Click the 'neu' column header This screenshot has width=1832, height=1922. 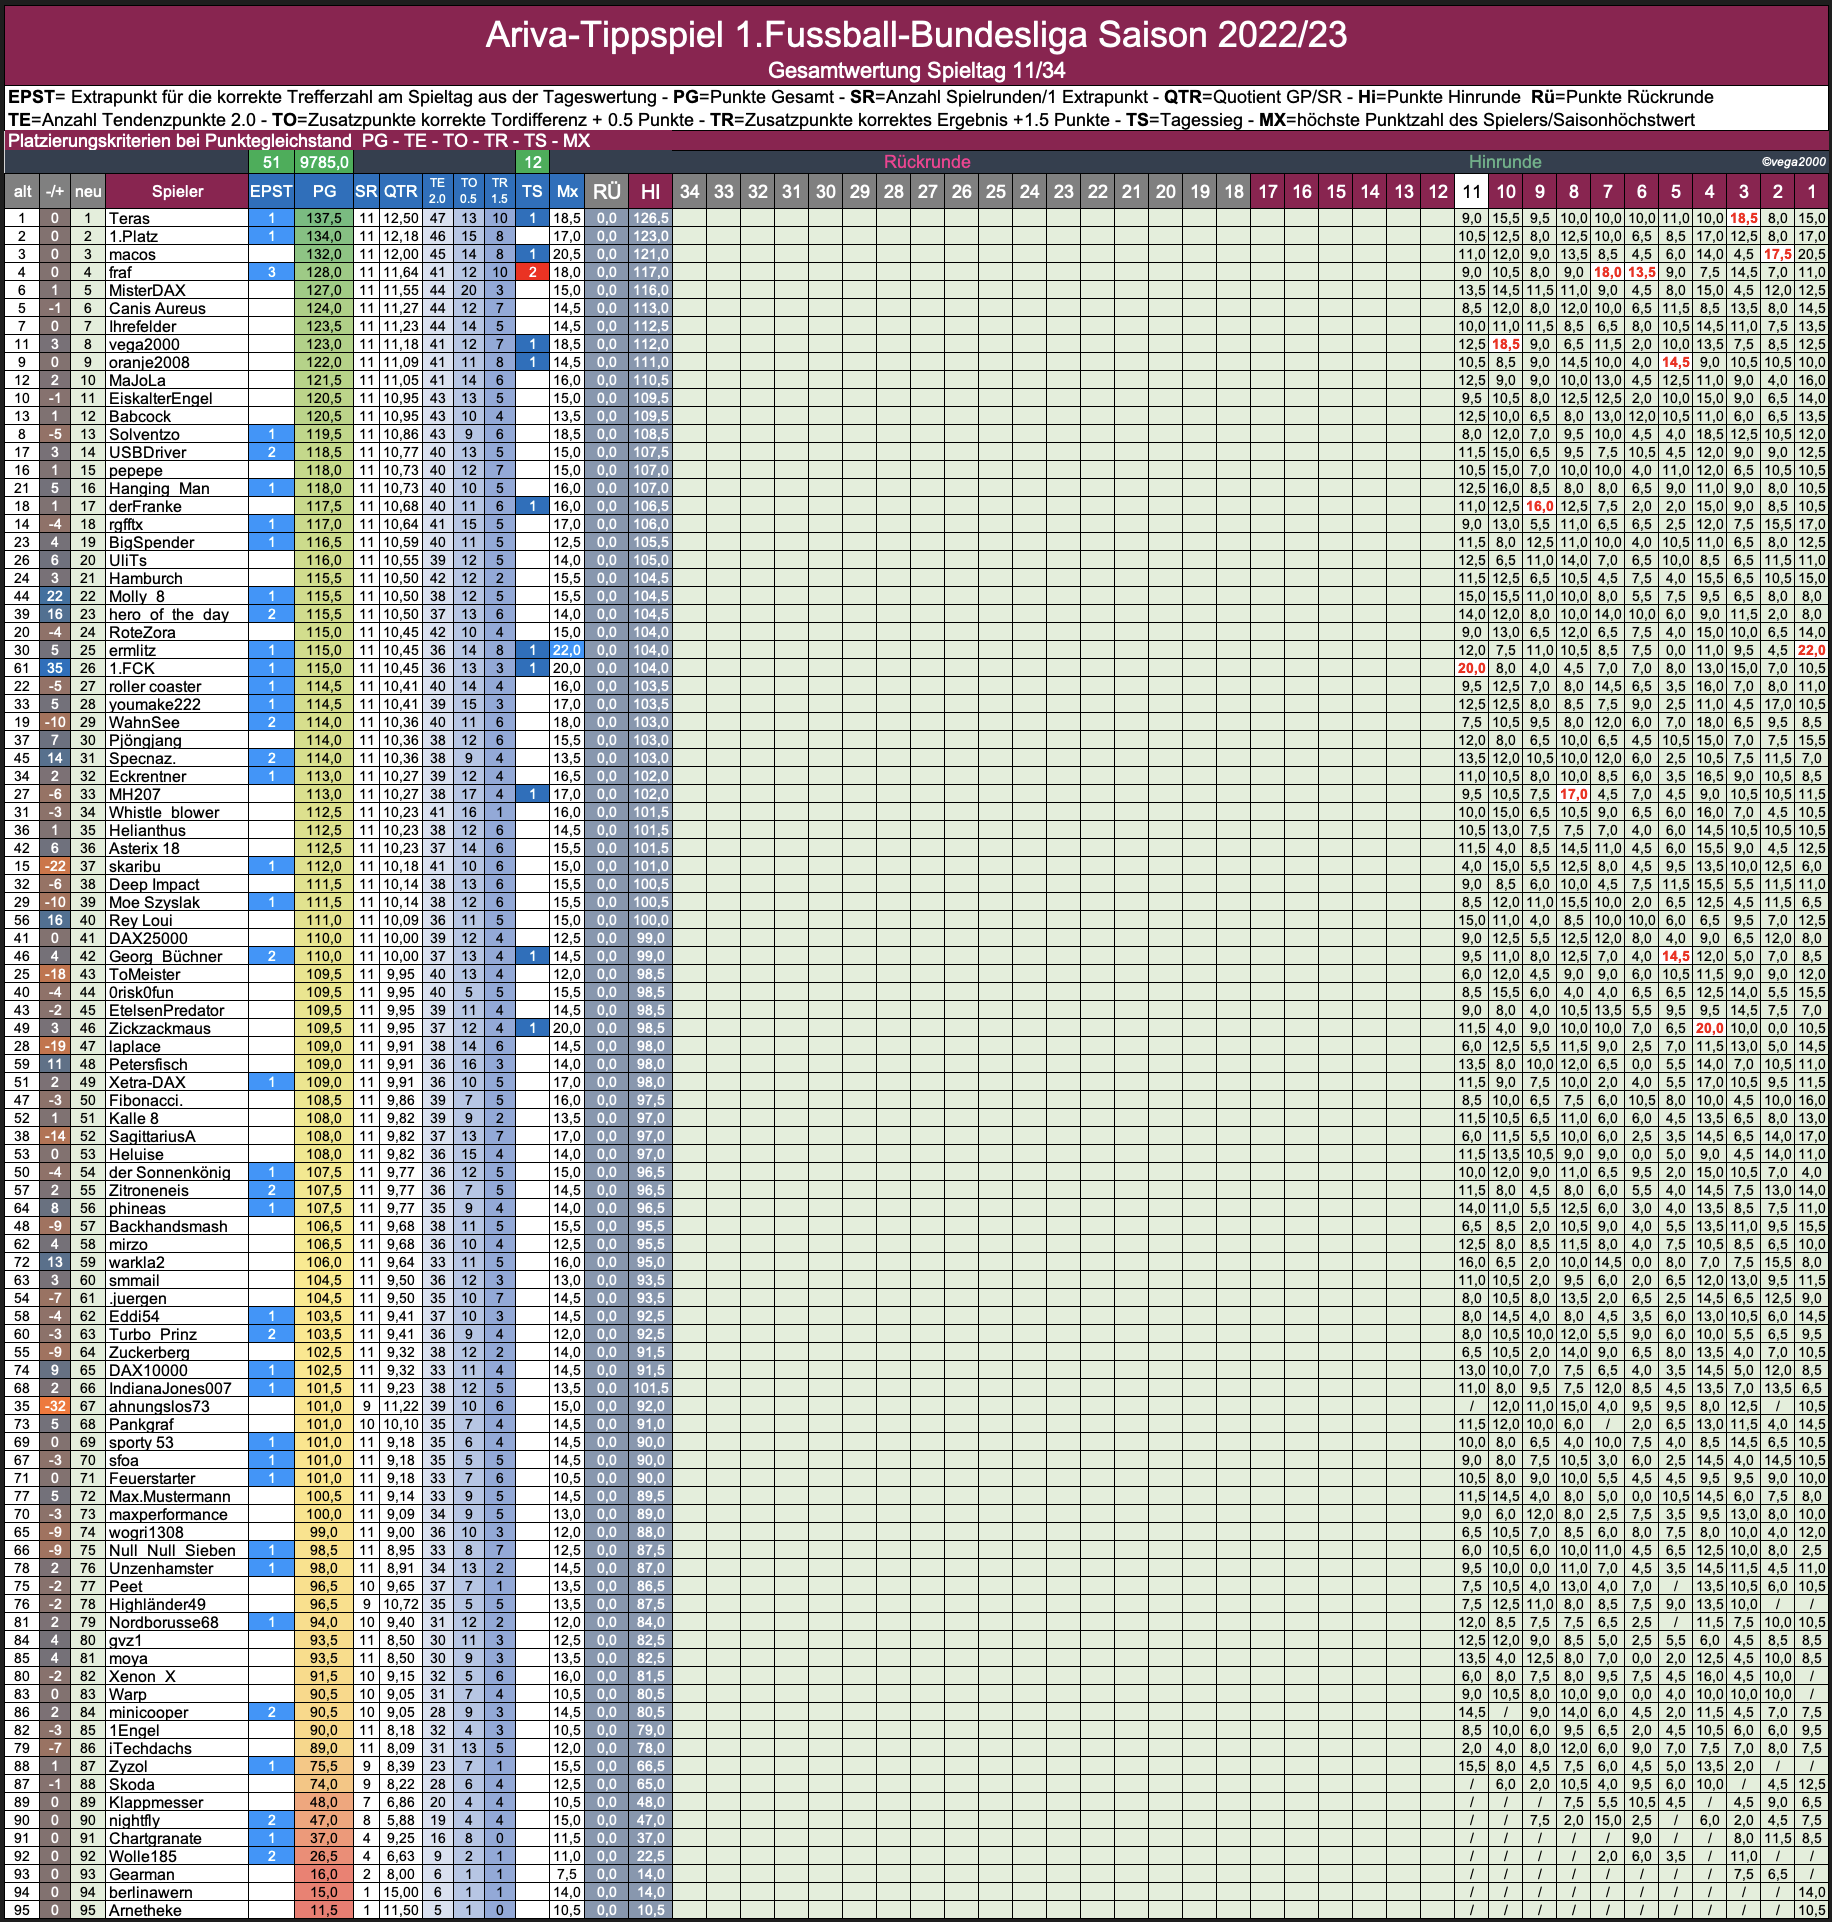pyautogui.click(x=88, y=191)
